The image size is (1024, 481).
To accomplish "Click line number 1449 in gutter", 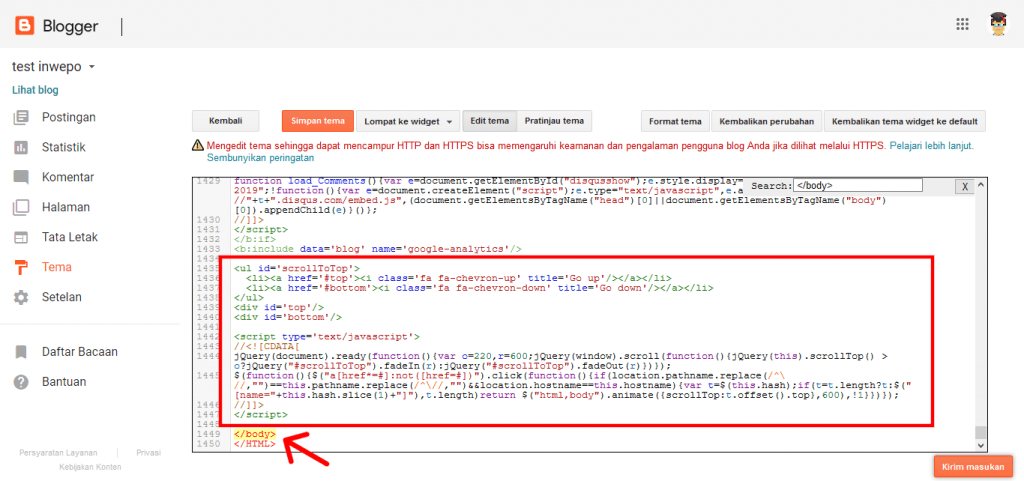I will pos(208,434).
